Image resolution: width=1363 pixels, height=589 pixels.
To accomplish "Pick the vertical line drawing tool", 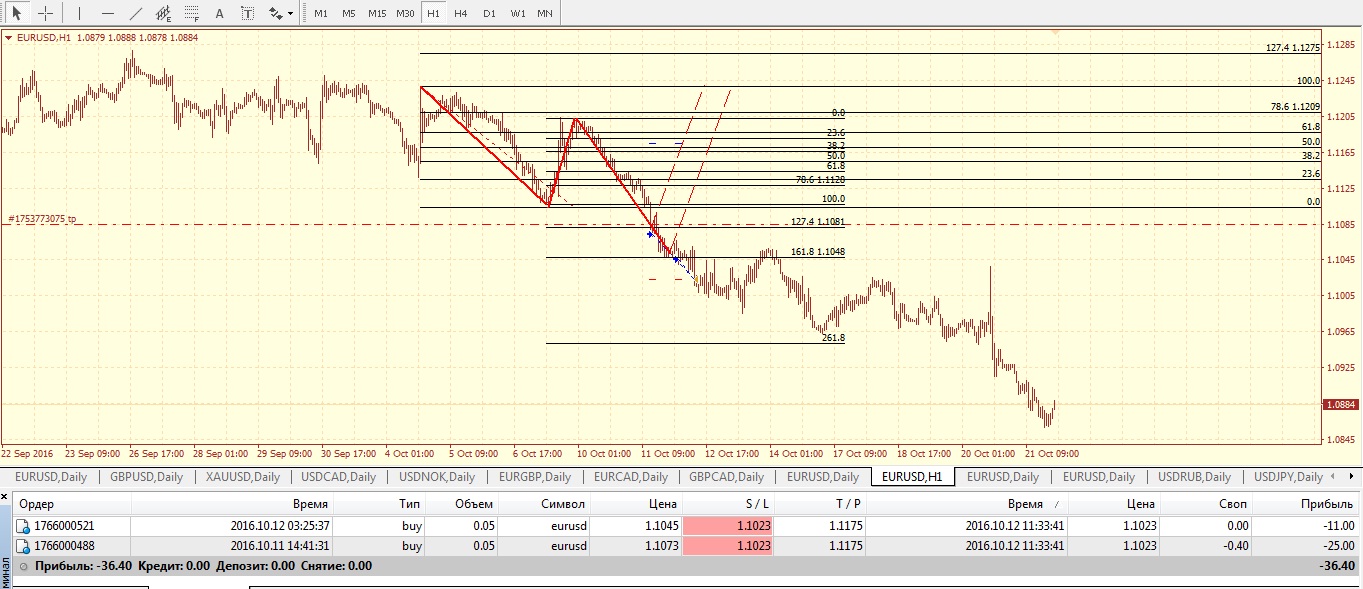I will [x=80, y=14].
